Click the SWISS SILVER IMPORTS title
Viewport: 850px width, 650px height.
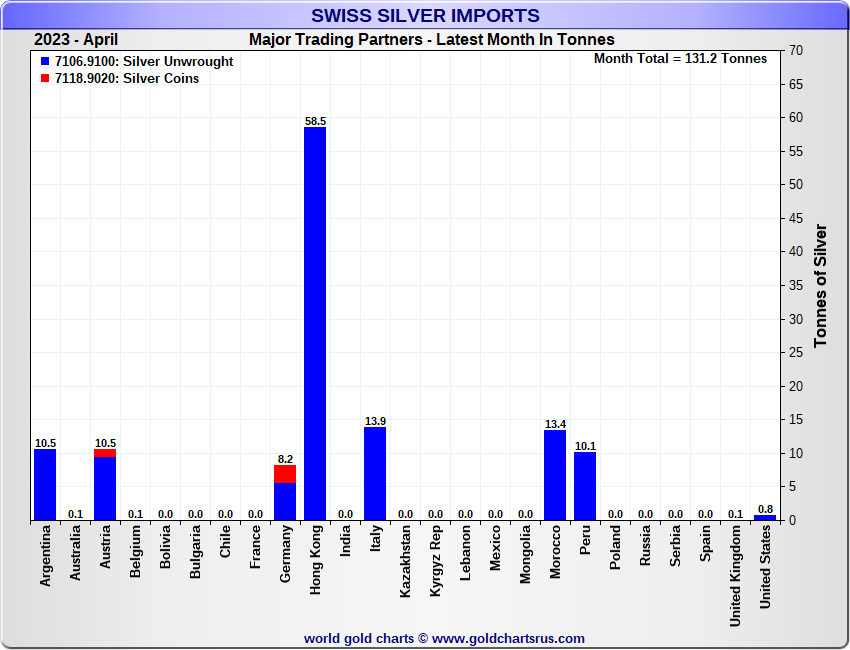425,16
